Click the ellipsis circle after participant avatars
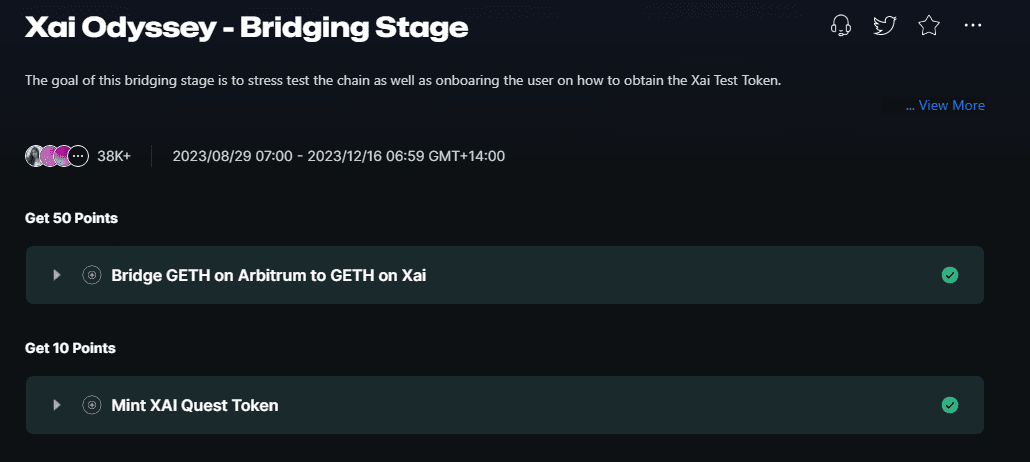Viewport: 1030px width, 462px height. pyautogui.click(x=79, y=156)
